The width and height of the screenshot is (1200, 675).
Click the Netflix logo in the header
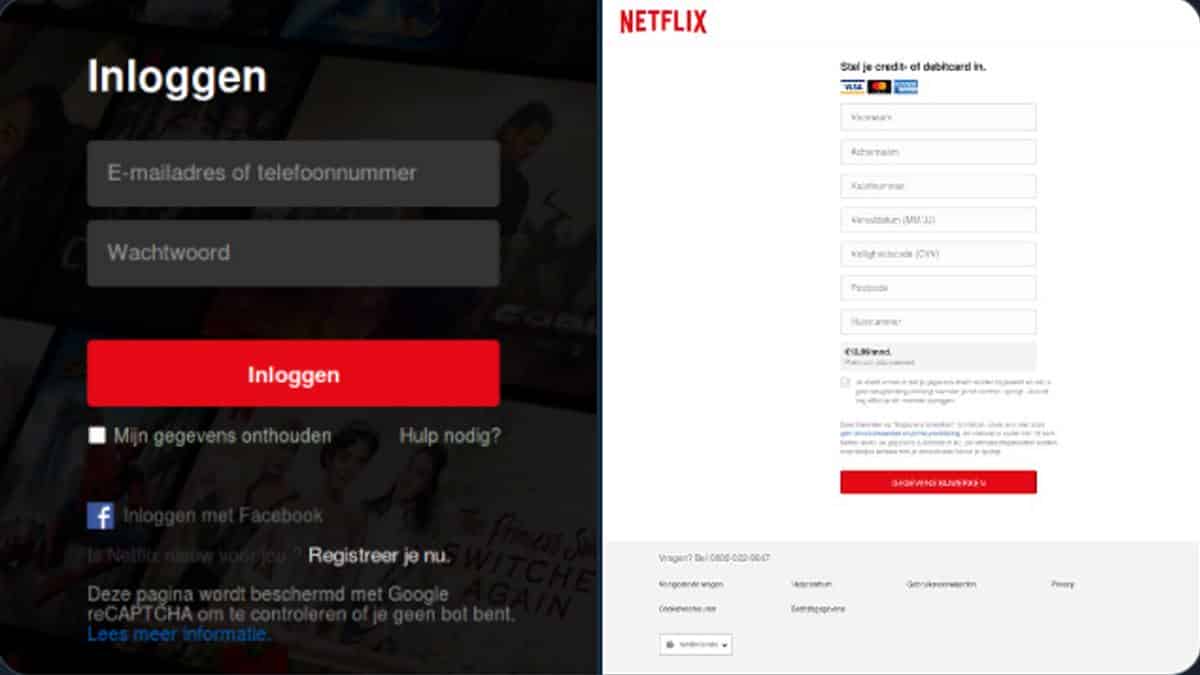click(663, 22)
